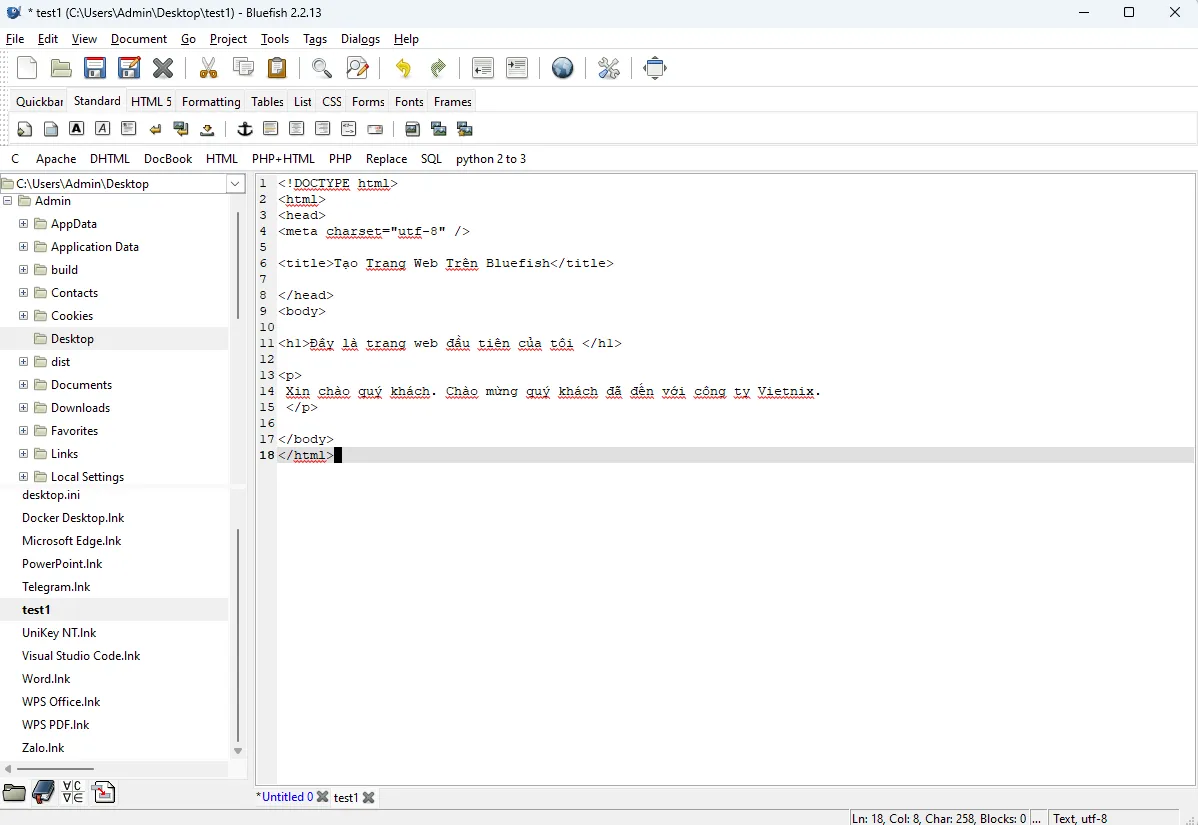Open the Tags menu
Viewport: 1198px width, 825px height.
pyautogui.click(x=314, y=39)
